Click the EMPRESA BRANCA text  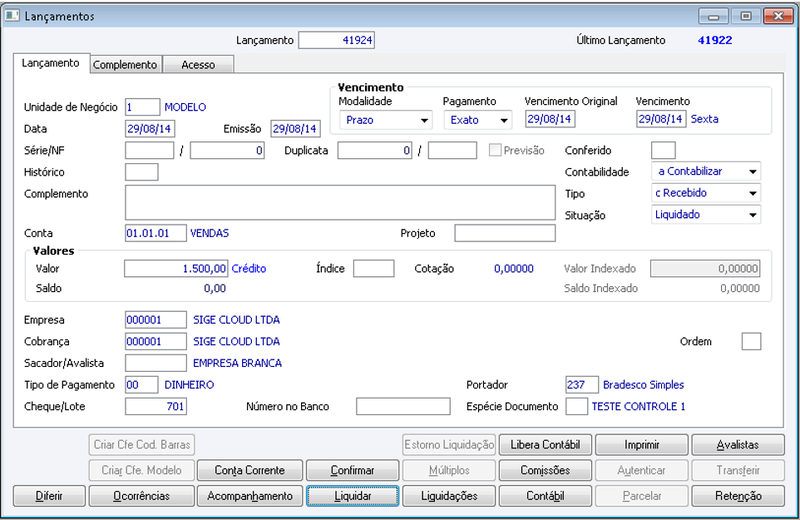(x=237, y=363)
